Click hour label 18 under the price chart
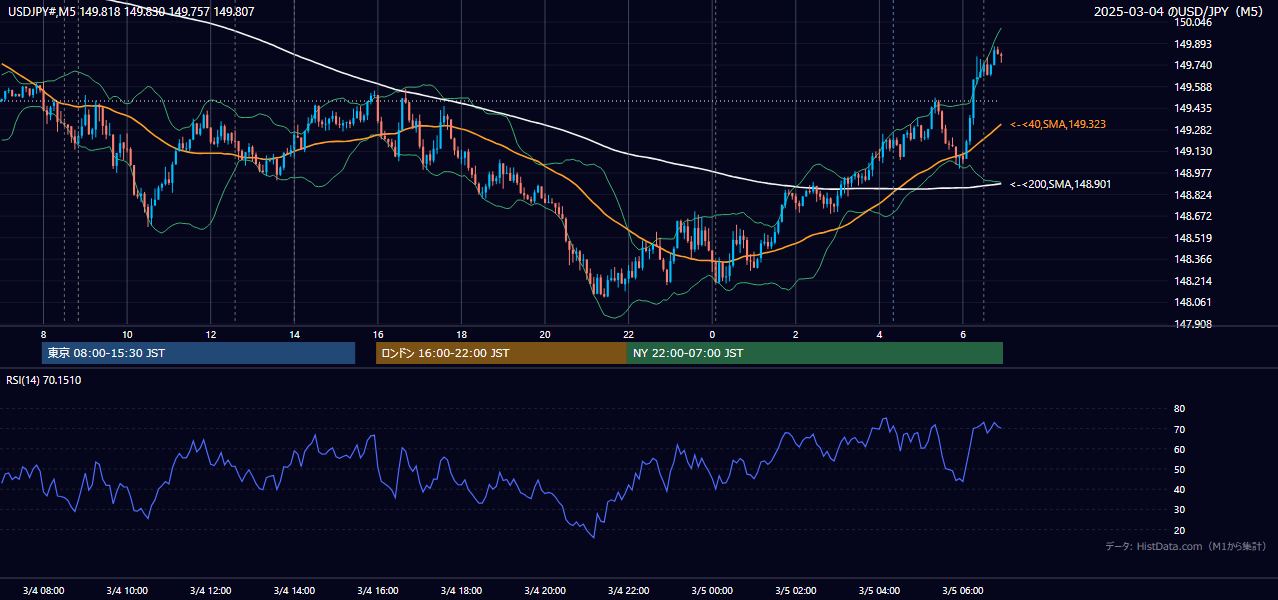 [x=461, y=334]
